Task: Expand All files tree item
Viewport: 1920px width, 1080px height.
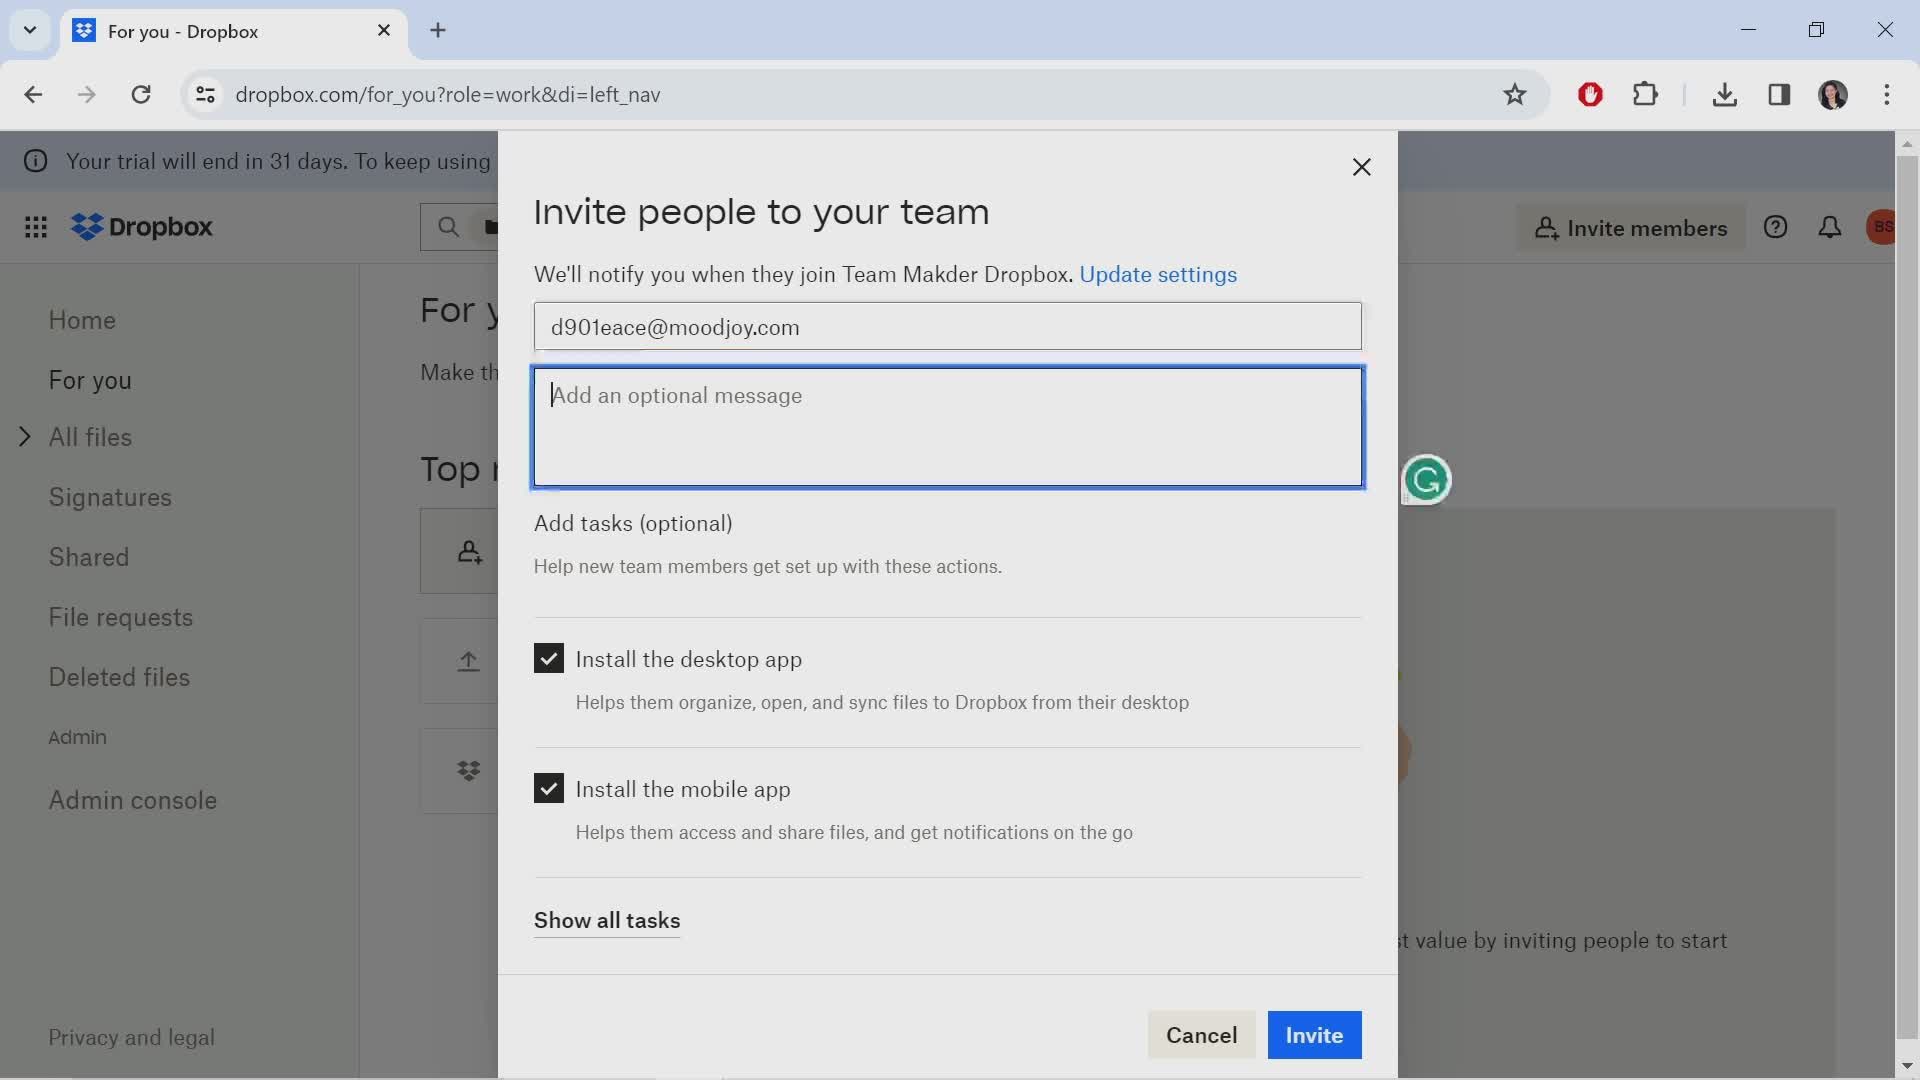Action: coord(24,436)
